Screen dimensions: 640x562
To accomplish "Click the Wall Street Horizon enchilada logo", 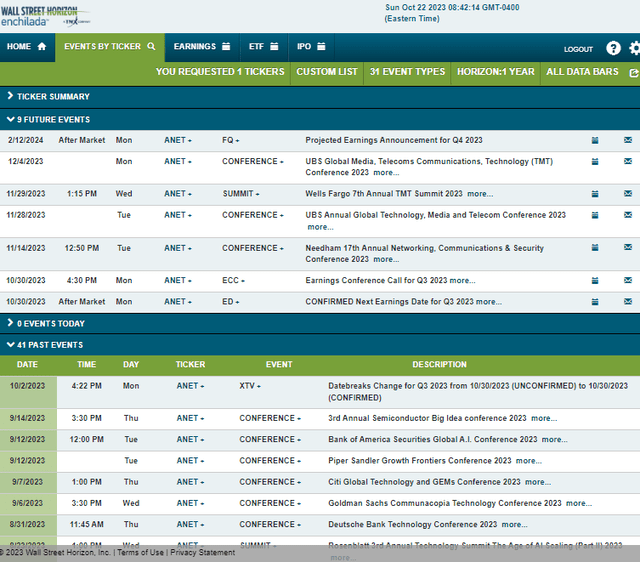I will (x=45, y=16).
